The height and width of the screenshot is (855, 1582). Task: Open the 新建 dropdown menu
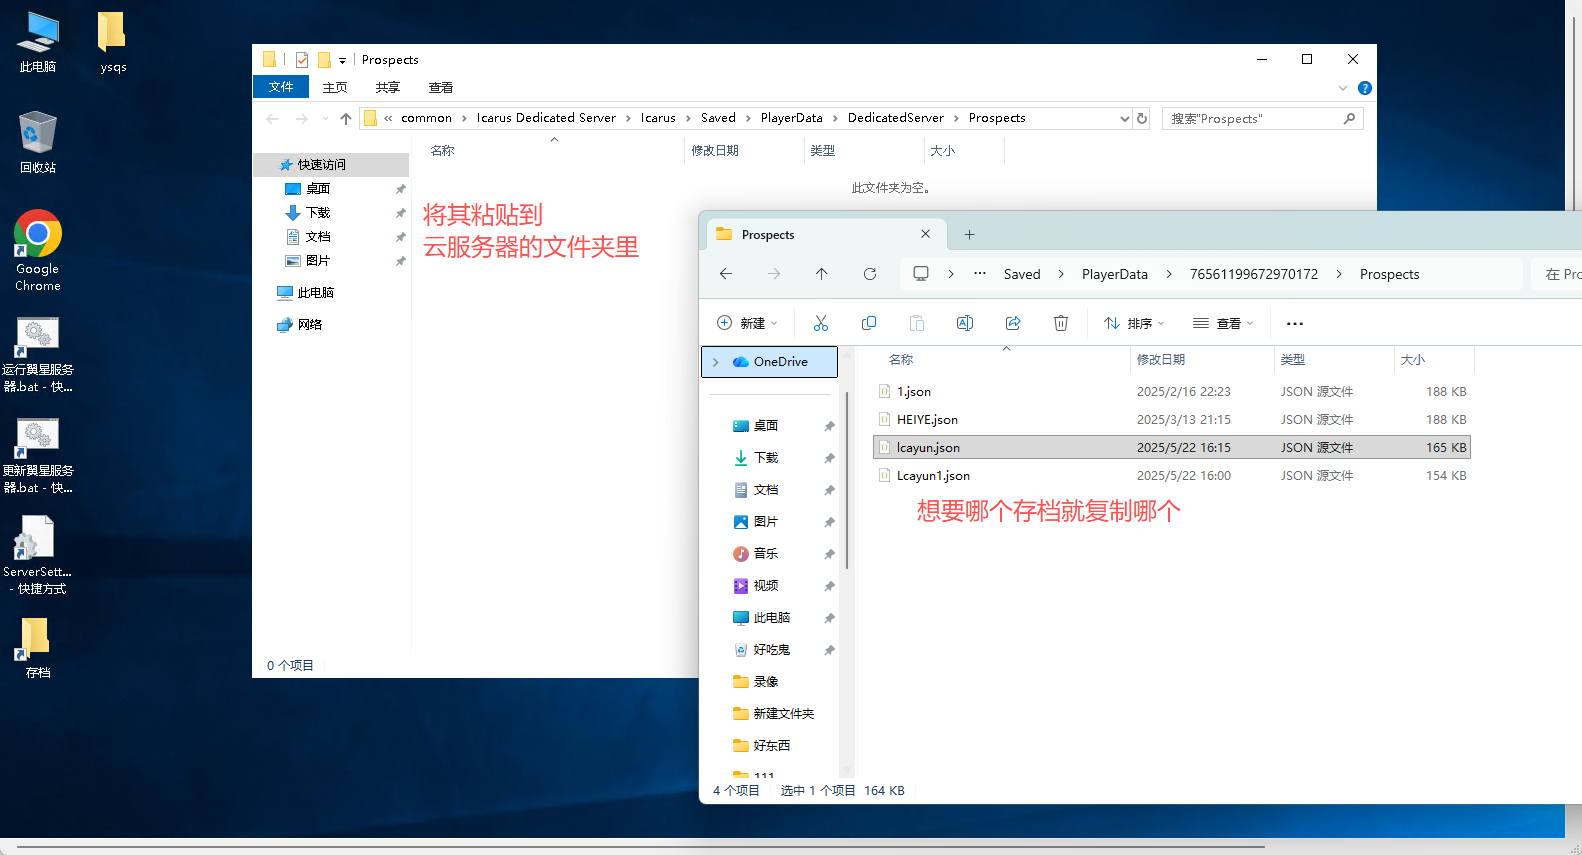pyautogui.click(x=748, y=323)
